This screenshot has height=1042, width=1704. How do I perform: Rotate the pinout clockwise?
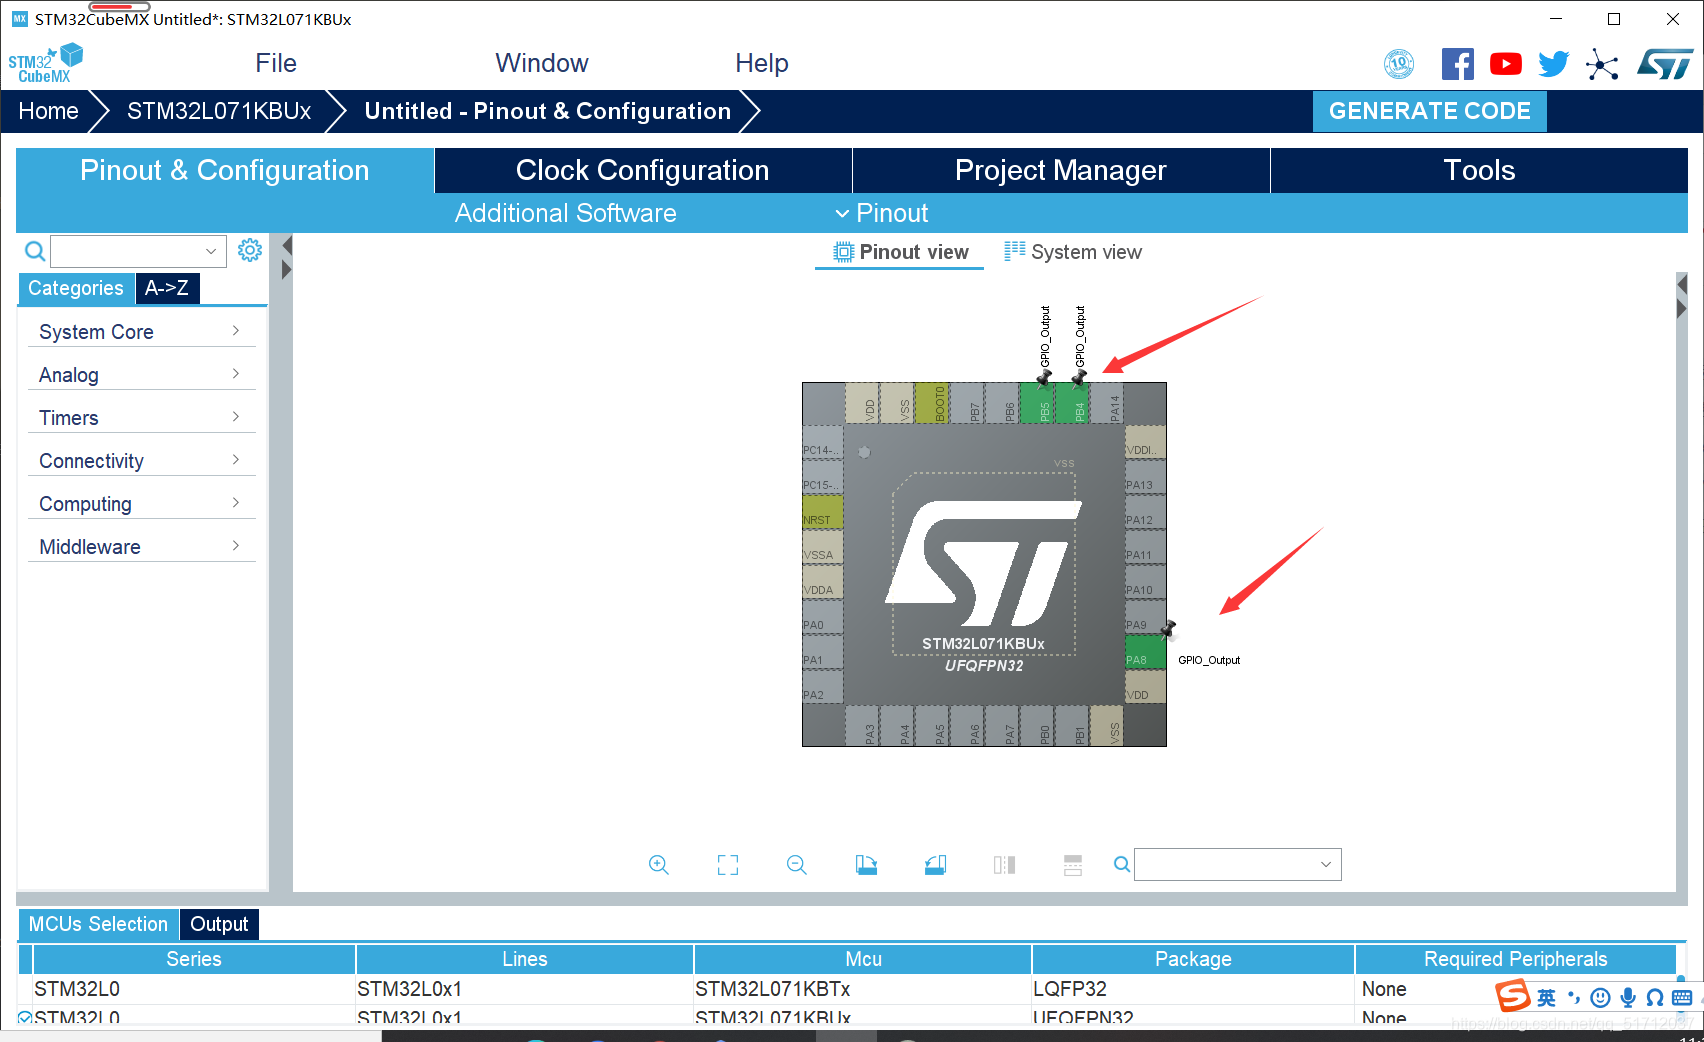pyautogui.click(x=866, y=865)
